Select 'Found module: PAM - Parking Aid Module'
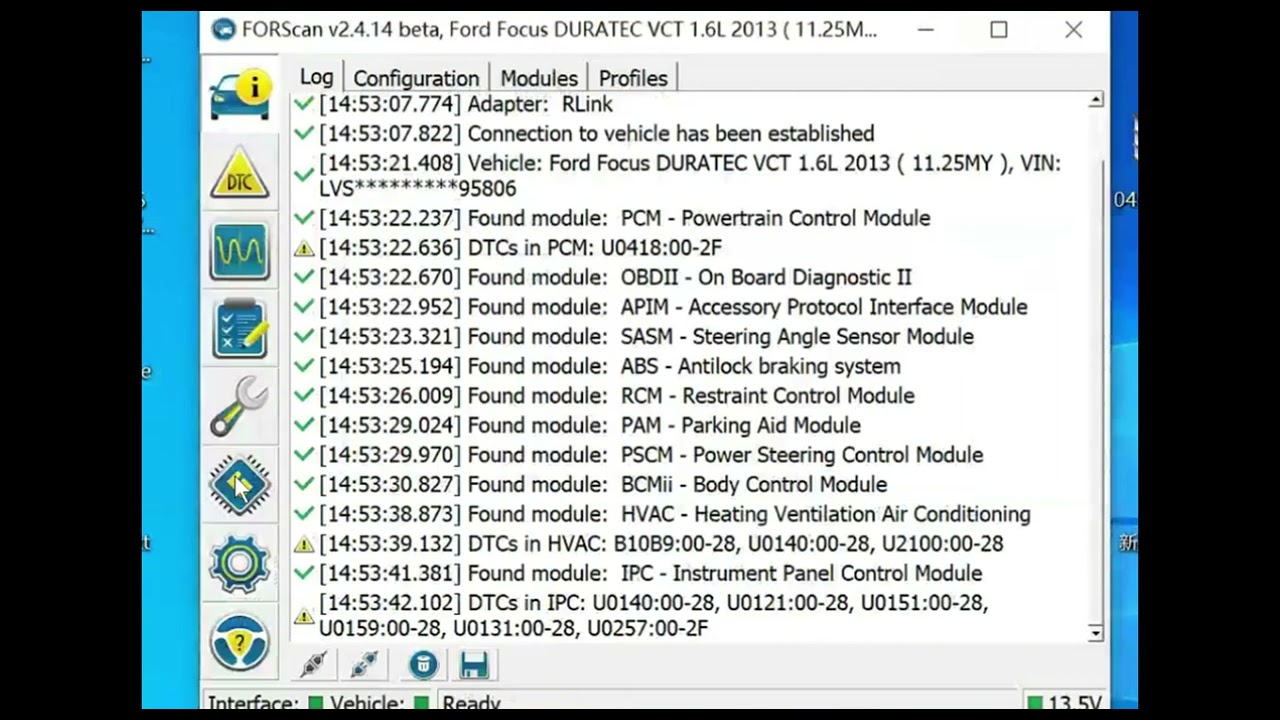This screenshot has width=1280, height=720. point(590,425)
